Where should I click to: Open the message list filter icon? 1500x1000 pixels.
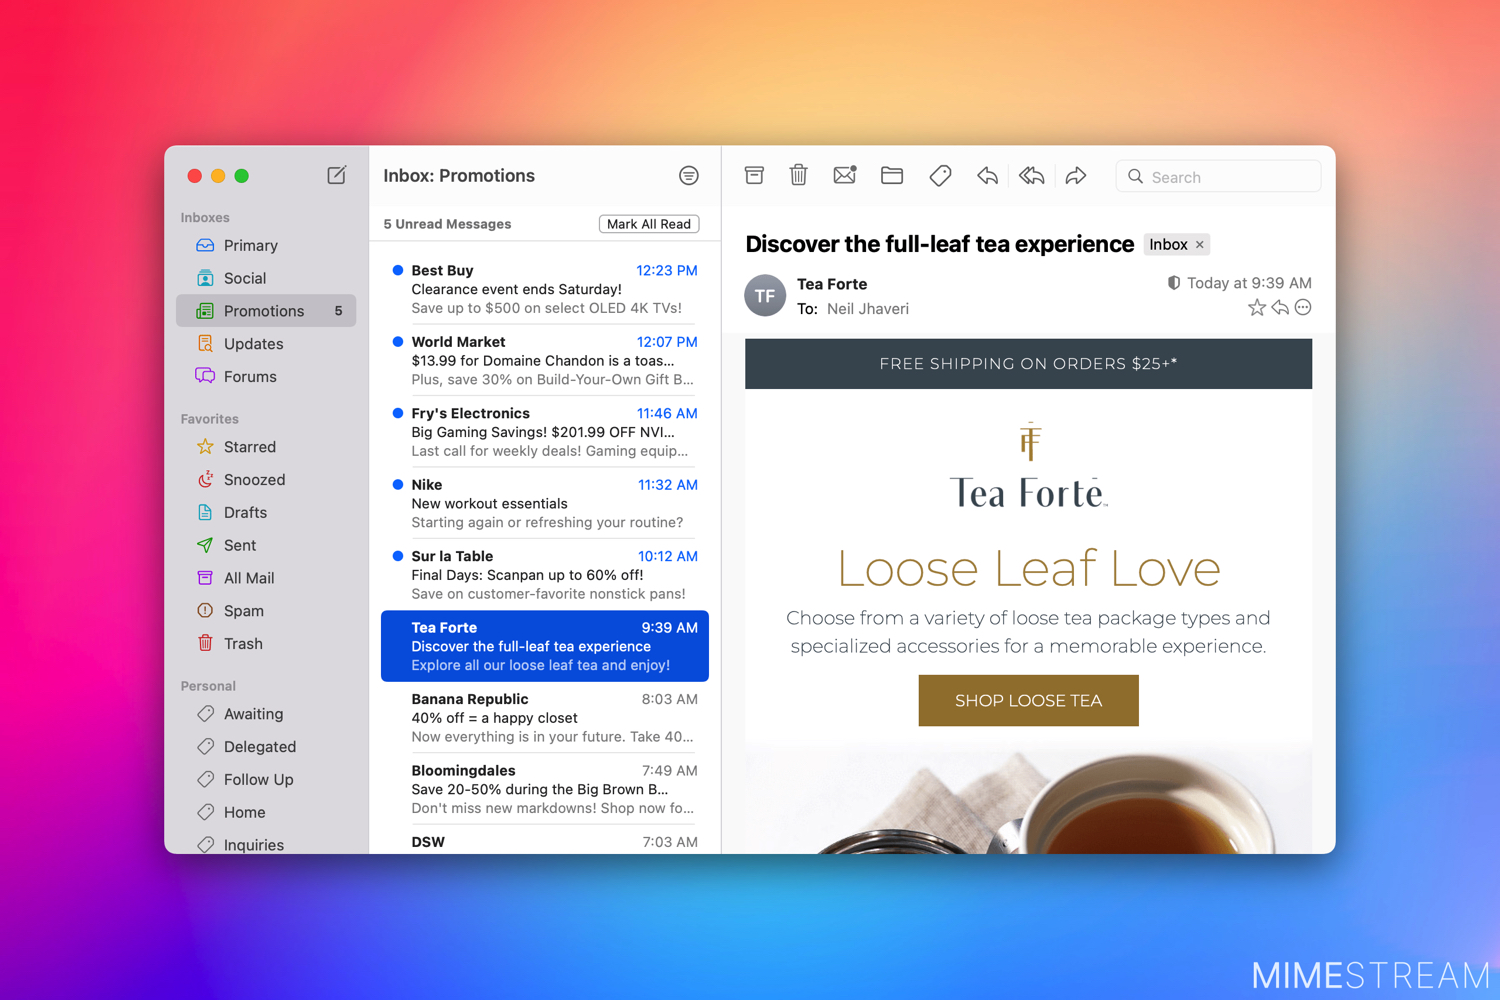[689, 176]
